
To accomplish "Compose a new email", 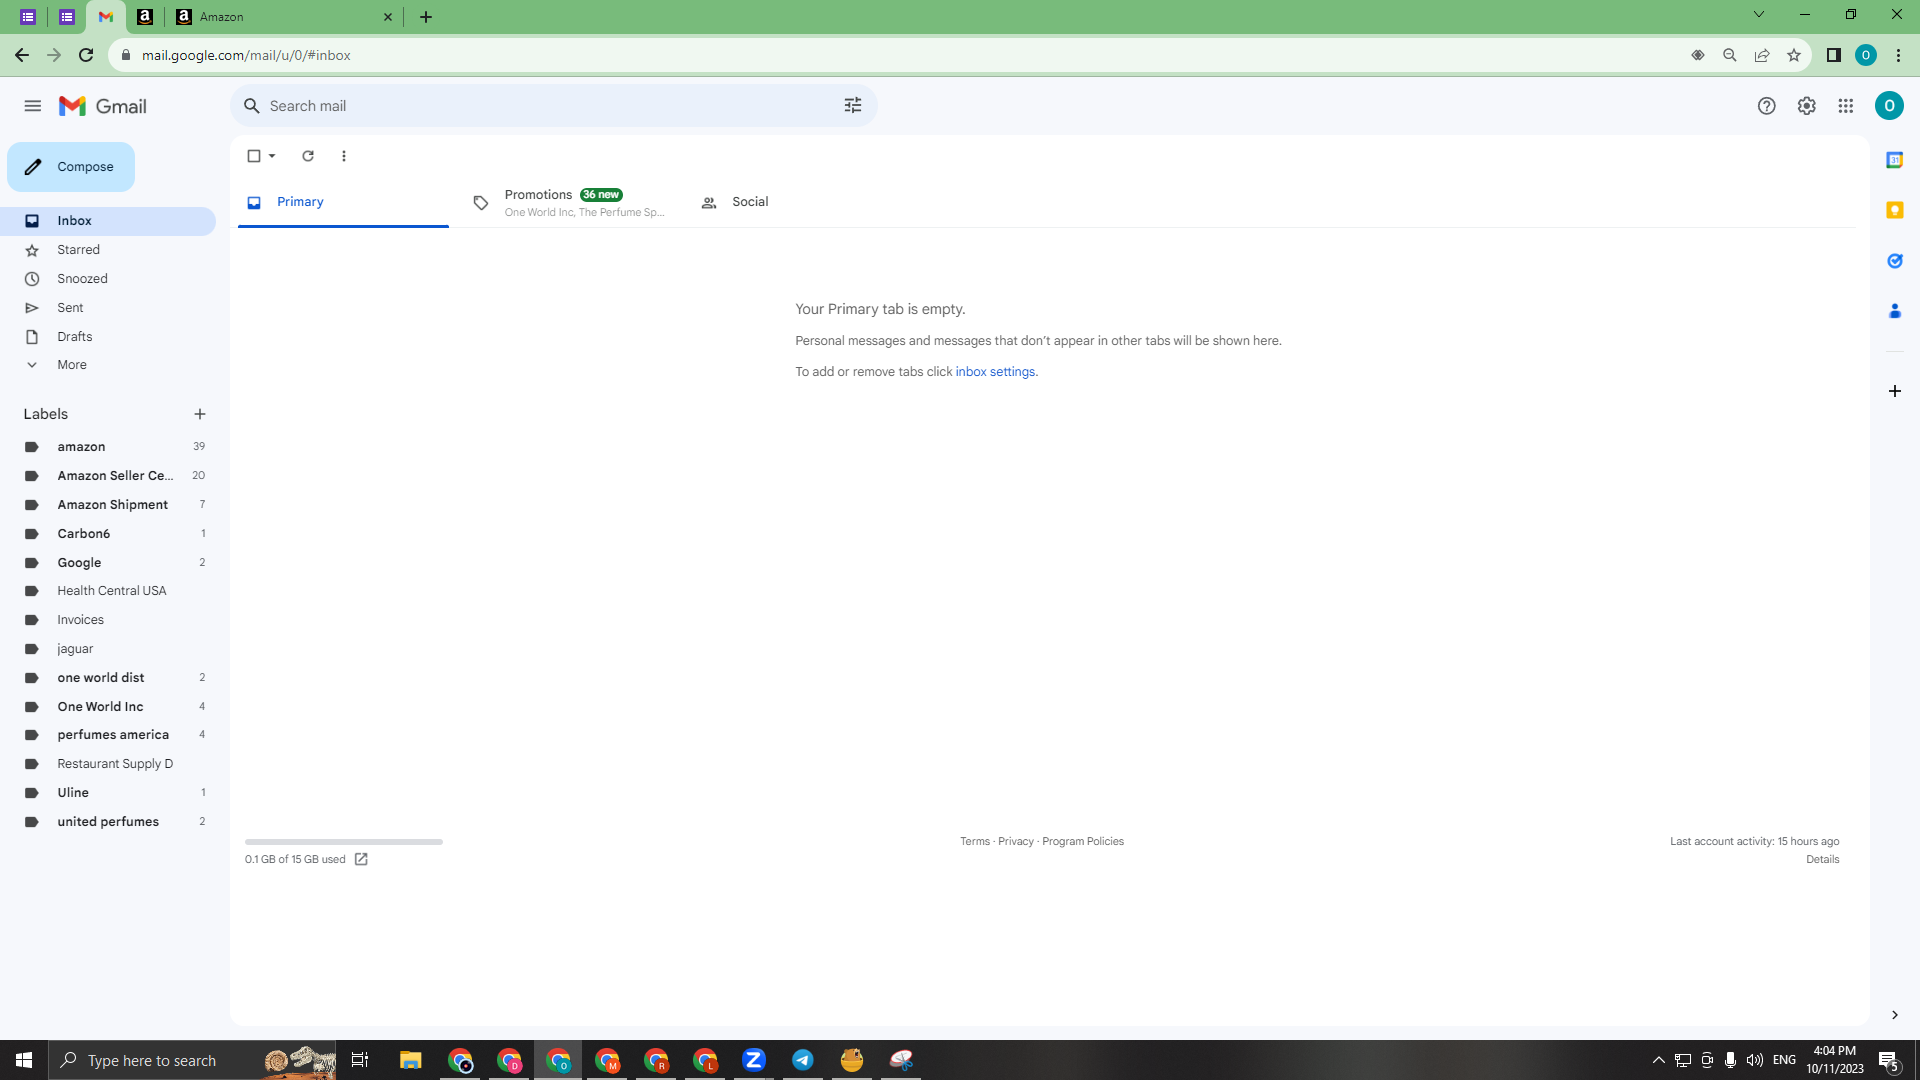I will pos(71,167).
